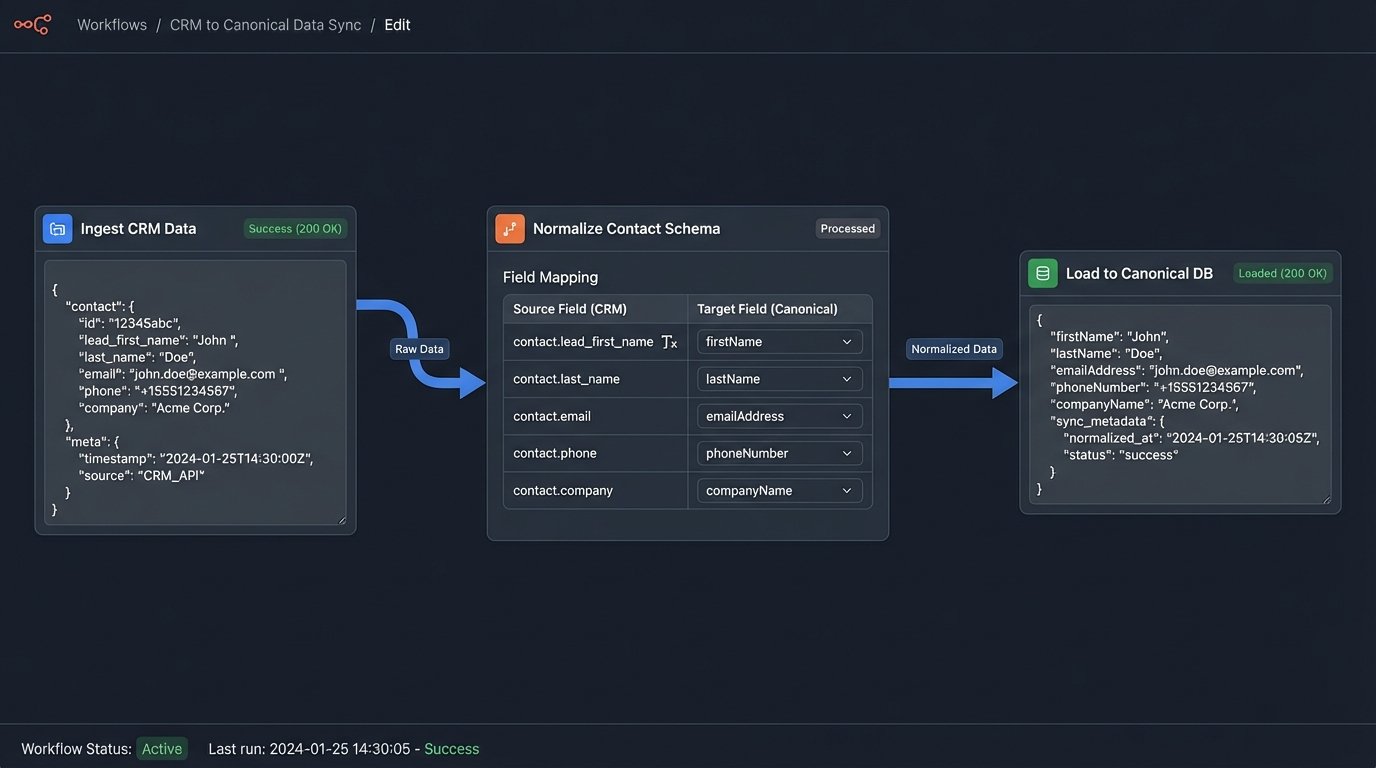Expand the companyName target field dropdown
The height and width of the screenshot is (768, 1376).
[x=779, y=491]
